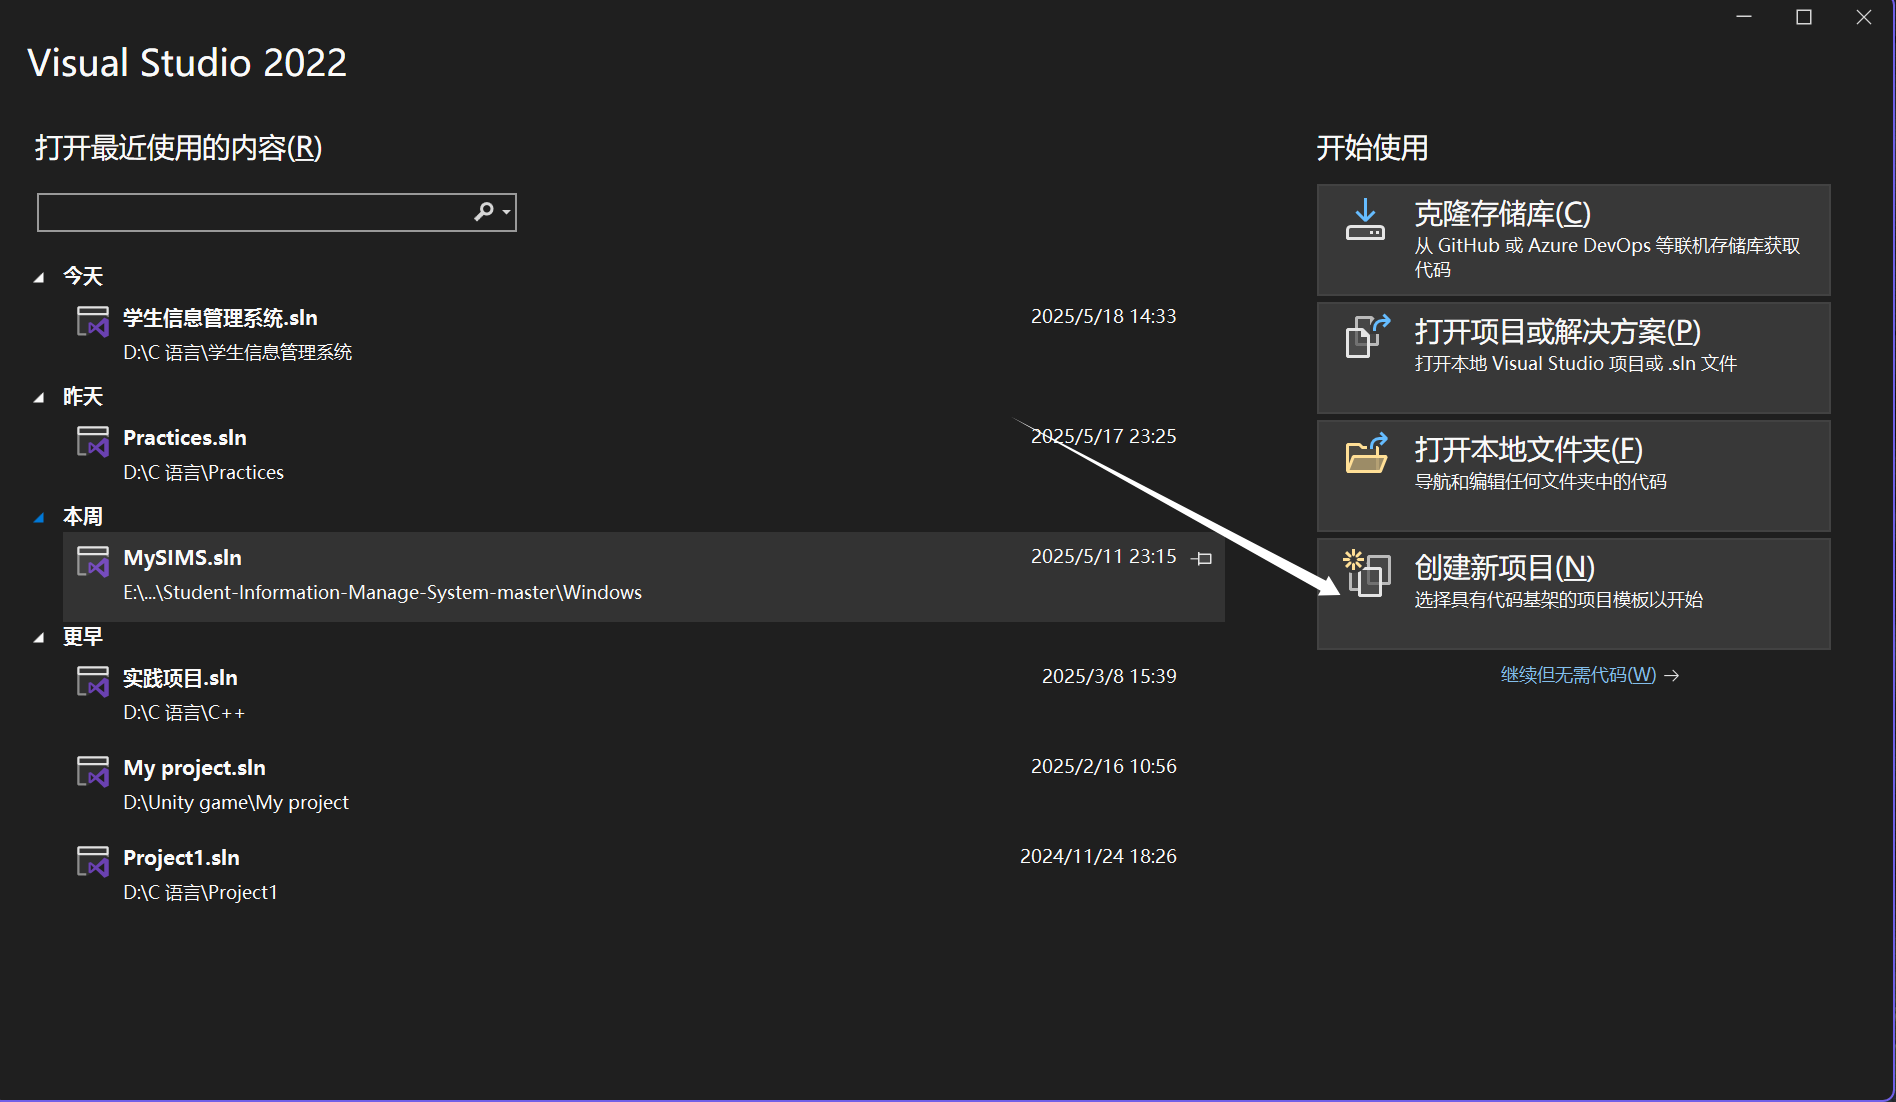Image resolution: width=1896 pixels, height=1102 pixels.
Task: Close the Visual Studio start window
Action: coord(1864,17)
